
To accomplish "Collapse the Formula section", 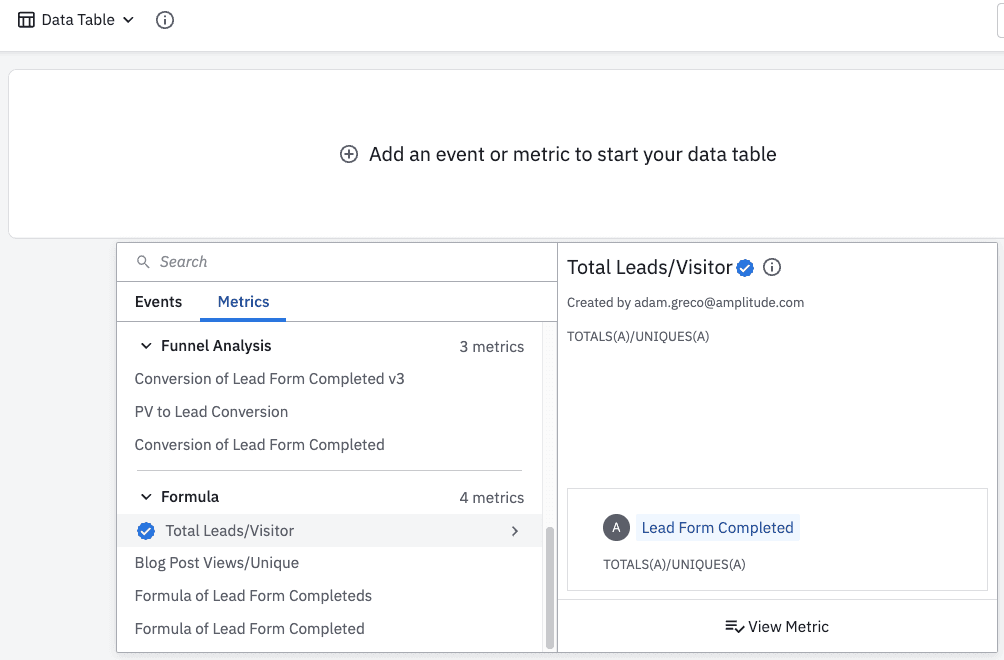I will (146, 497).
